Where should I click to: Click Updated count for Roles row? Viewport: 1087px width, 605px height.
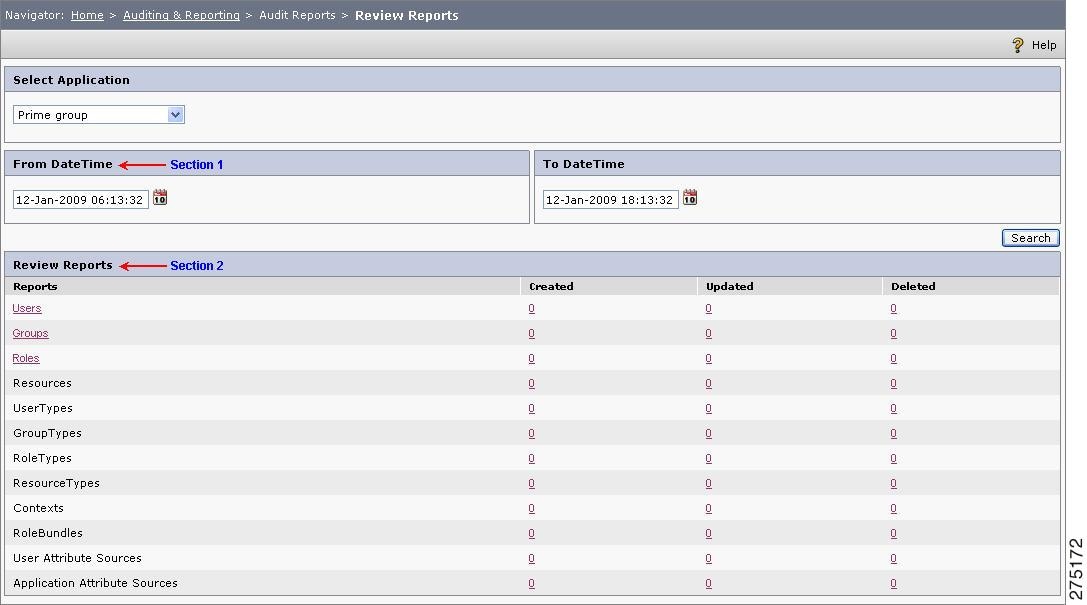(708, 358)
